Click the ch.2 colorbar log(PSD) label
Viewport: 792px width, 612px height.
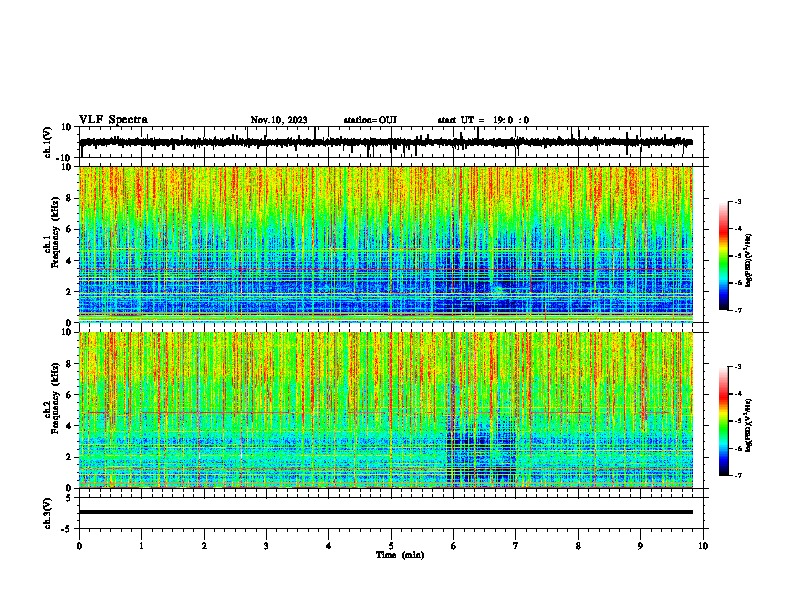click(x=749, y=425)
